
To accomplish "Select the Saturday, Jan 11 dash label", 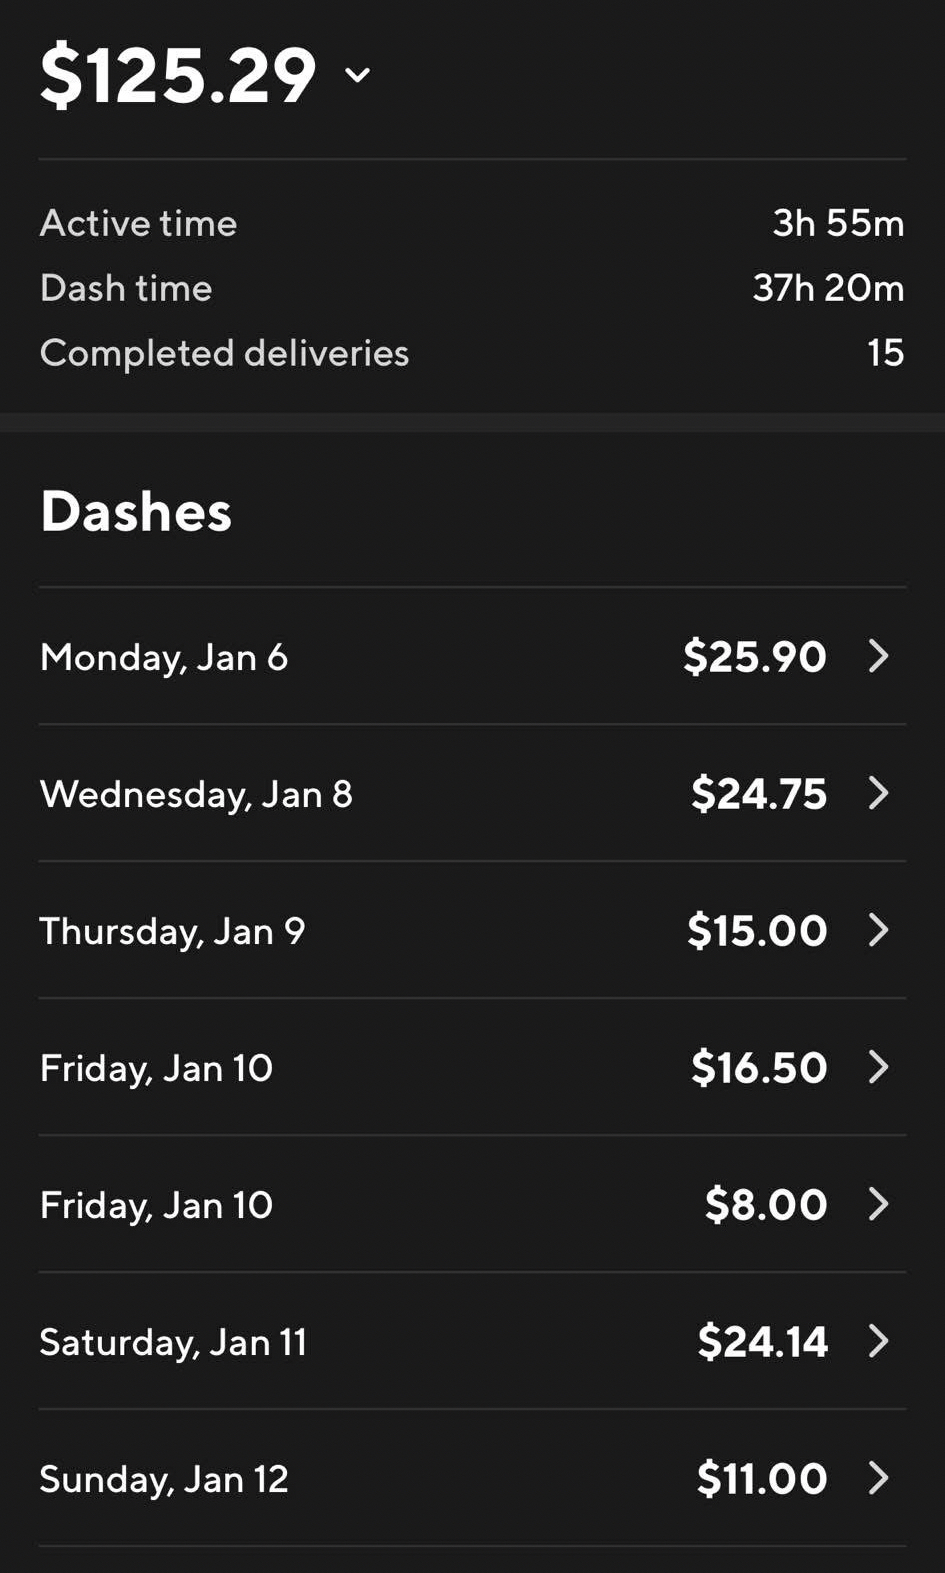I will [173, 1342].
